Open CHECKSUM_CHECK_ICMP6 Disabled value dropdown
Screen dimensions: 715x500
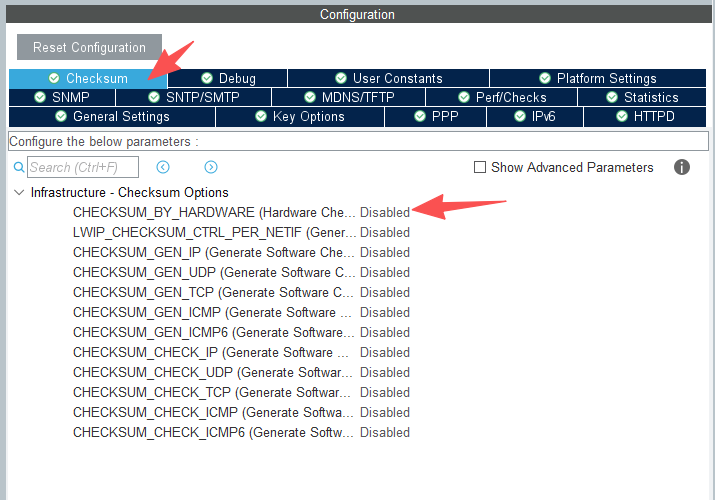(x=385, y=432)
